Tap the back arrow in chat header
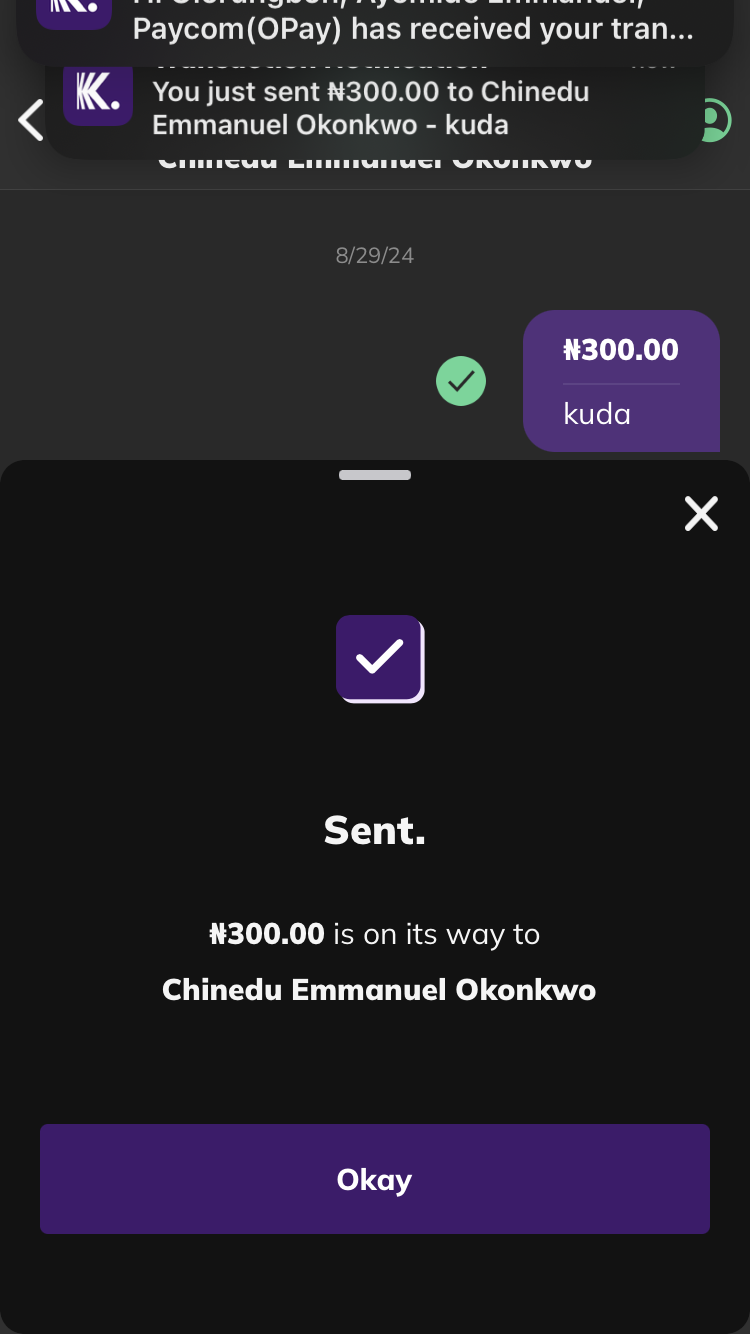750x1334 pixels. point(30,120)
